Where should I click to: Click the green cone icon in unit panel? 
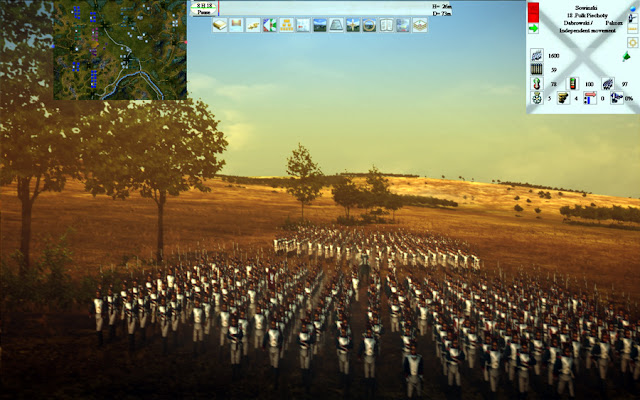[x=626, y=56]
